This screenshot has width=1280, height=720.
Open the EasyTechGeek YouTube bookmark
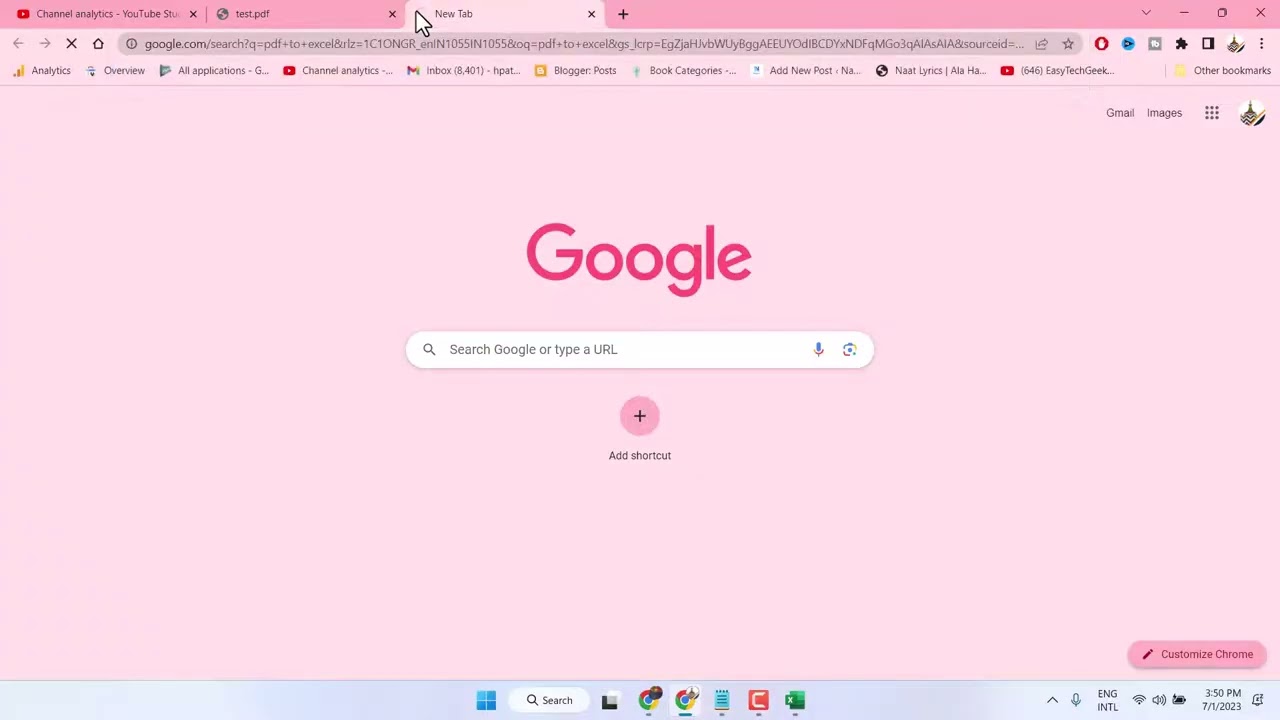[1057, 71]
